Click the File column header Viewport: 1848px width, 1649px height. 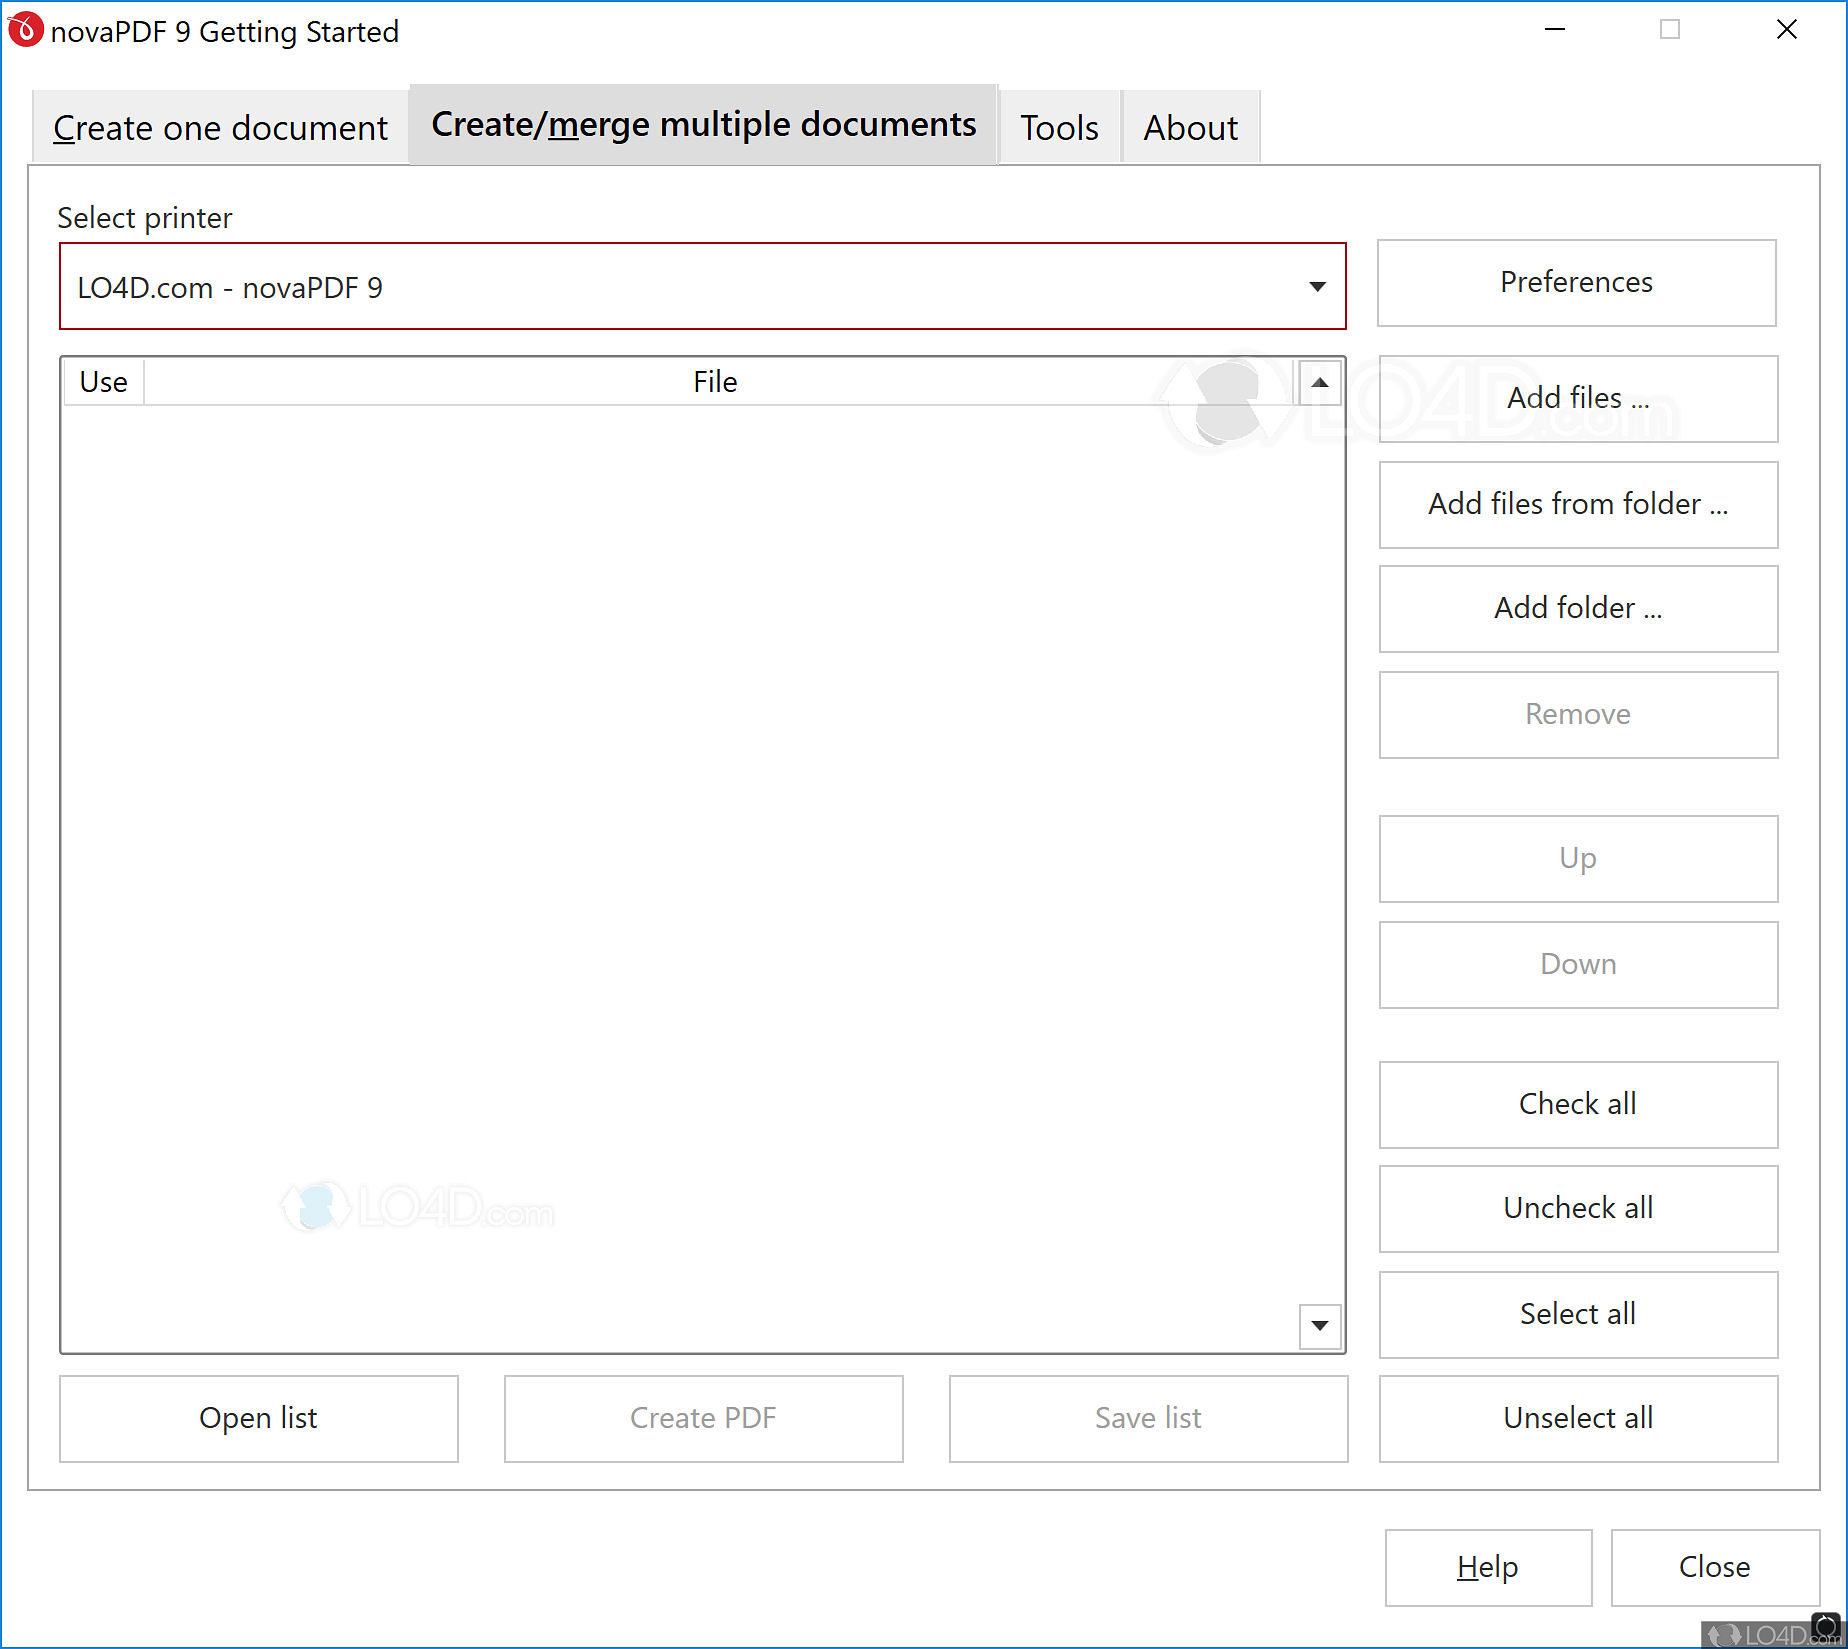coord(716,382)
